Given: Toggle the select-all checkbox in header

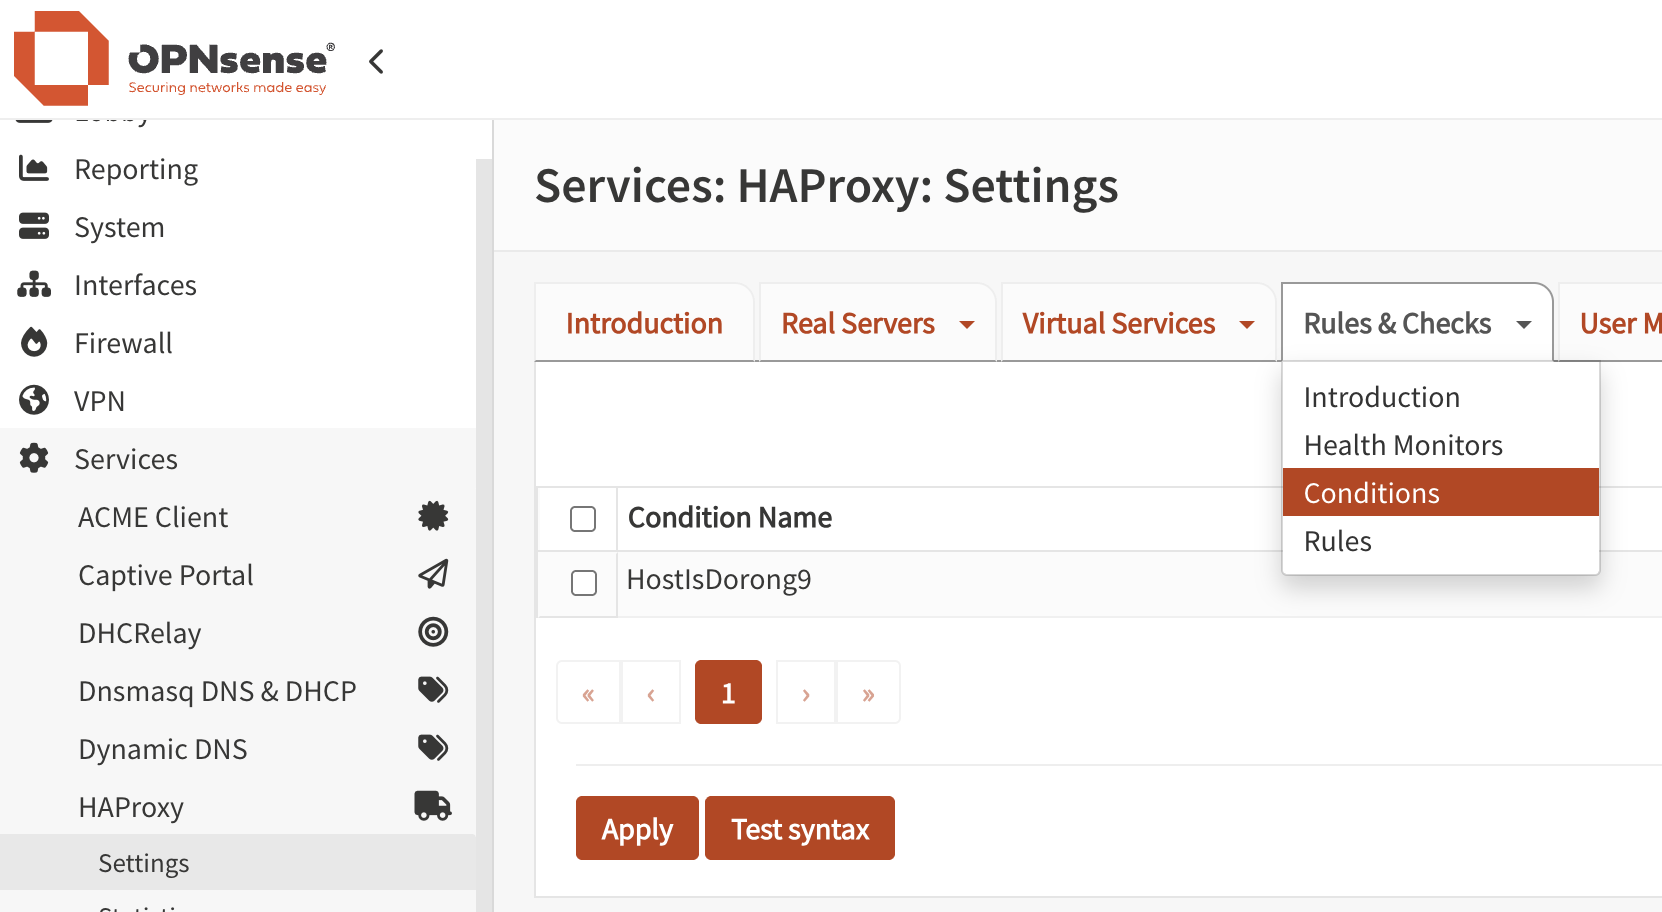Looking at the screenshot, I should (583, 519).
